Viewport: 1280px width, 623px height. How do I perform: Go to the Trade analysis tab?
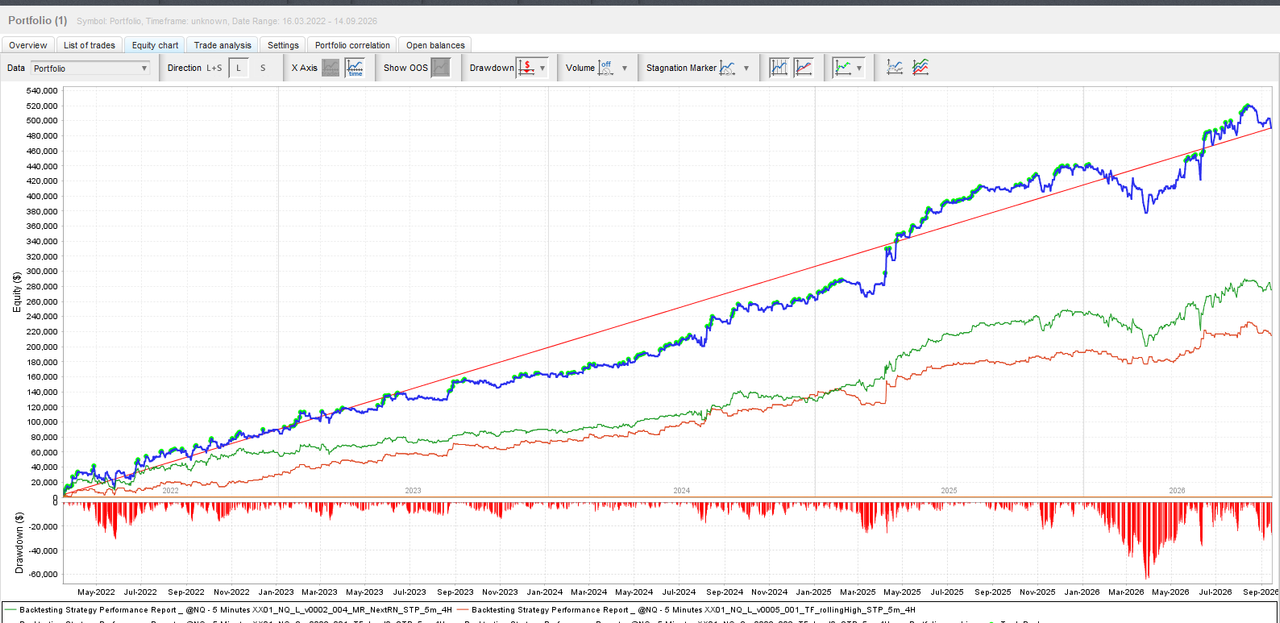point(223,45)
